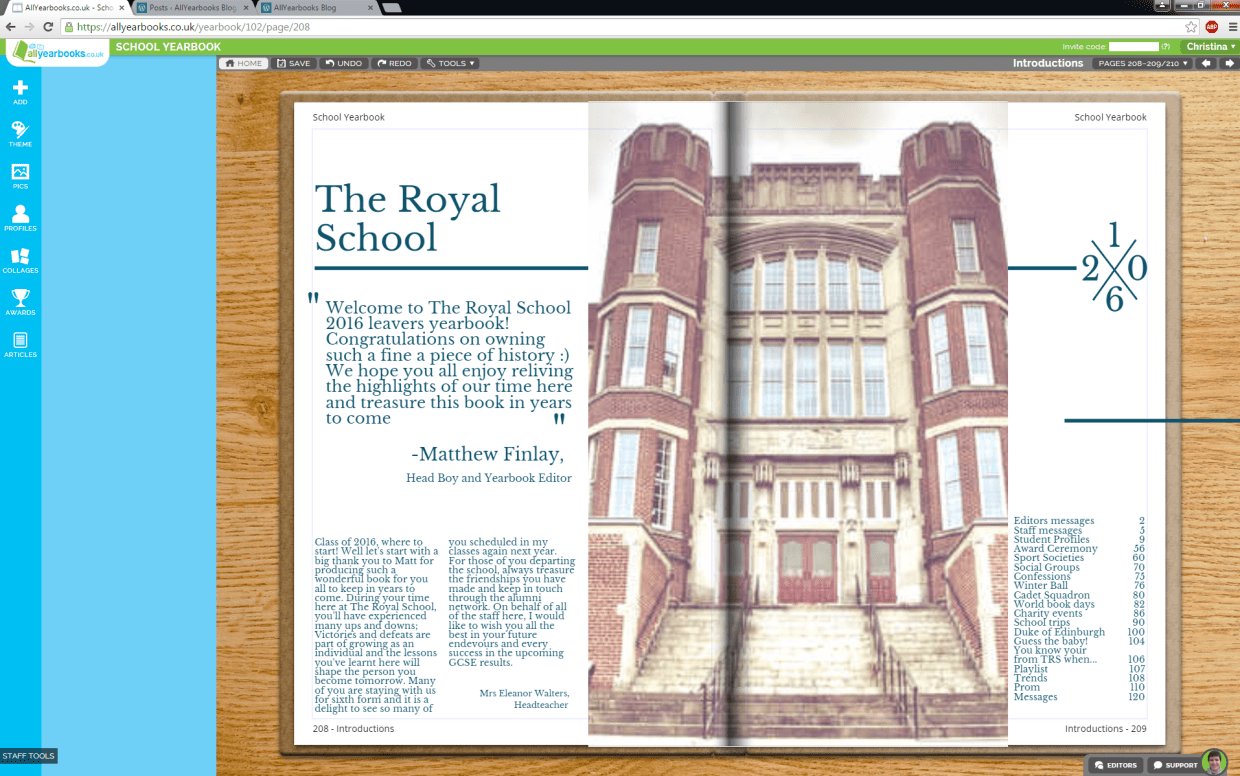Open the AWARDS panel
Viewport: 1240px width, 776px height.
point(20,304)
